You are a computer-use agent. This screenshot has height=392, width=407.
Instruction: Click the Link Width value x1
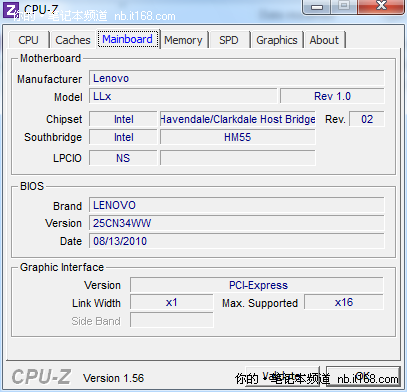click(x=172, y=302)
